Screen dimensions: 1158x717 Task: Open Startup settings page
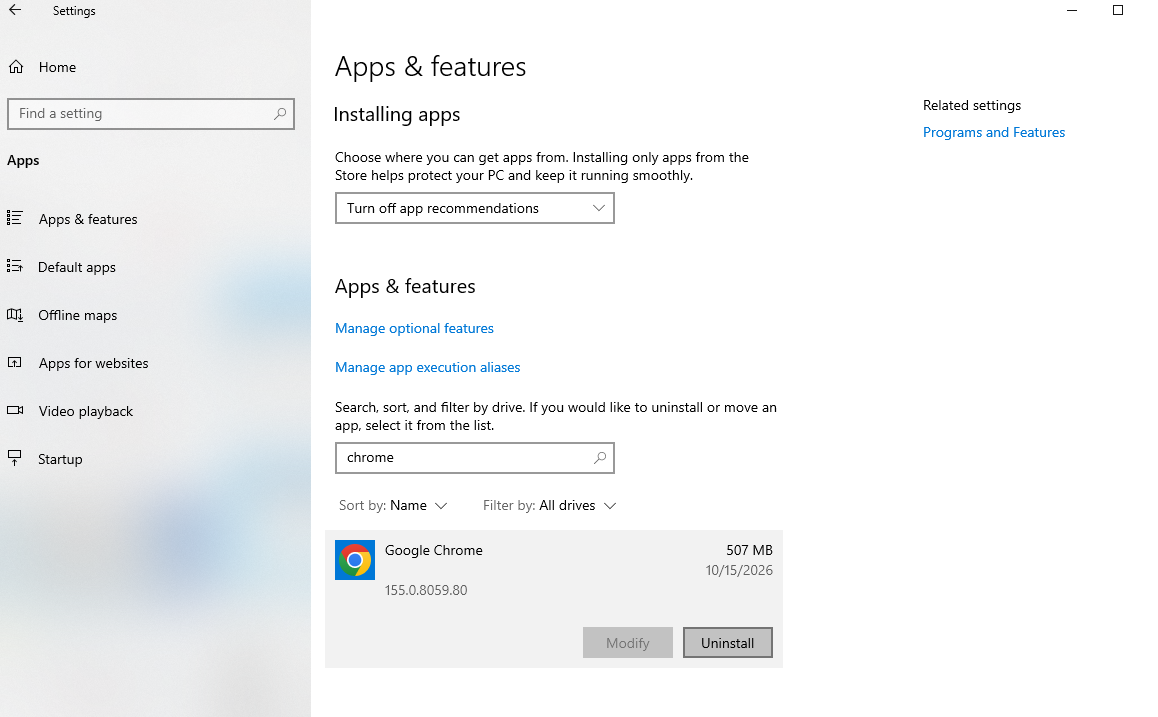click(61, 459)
